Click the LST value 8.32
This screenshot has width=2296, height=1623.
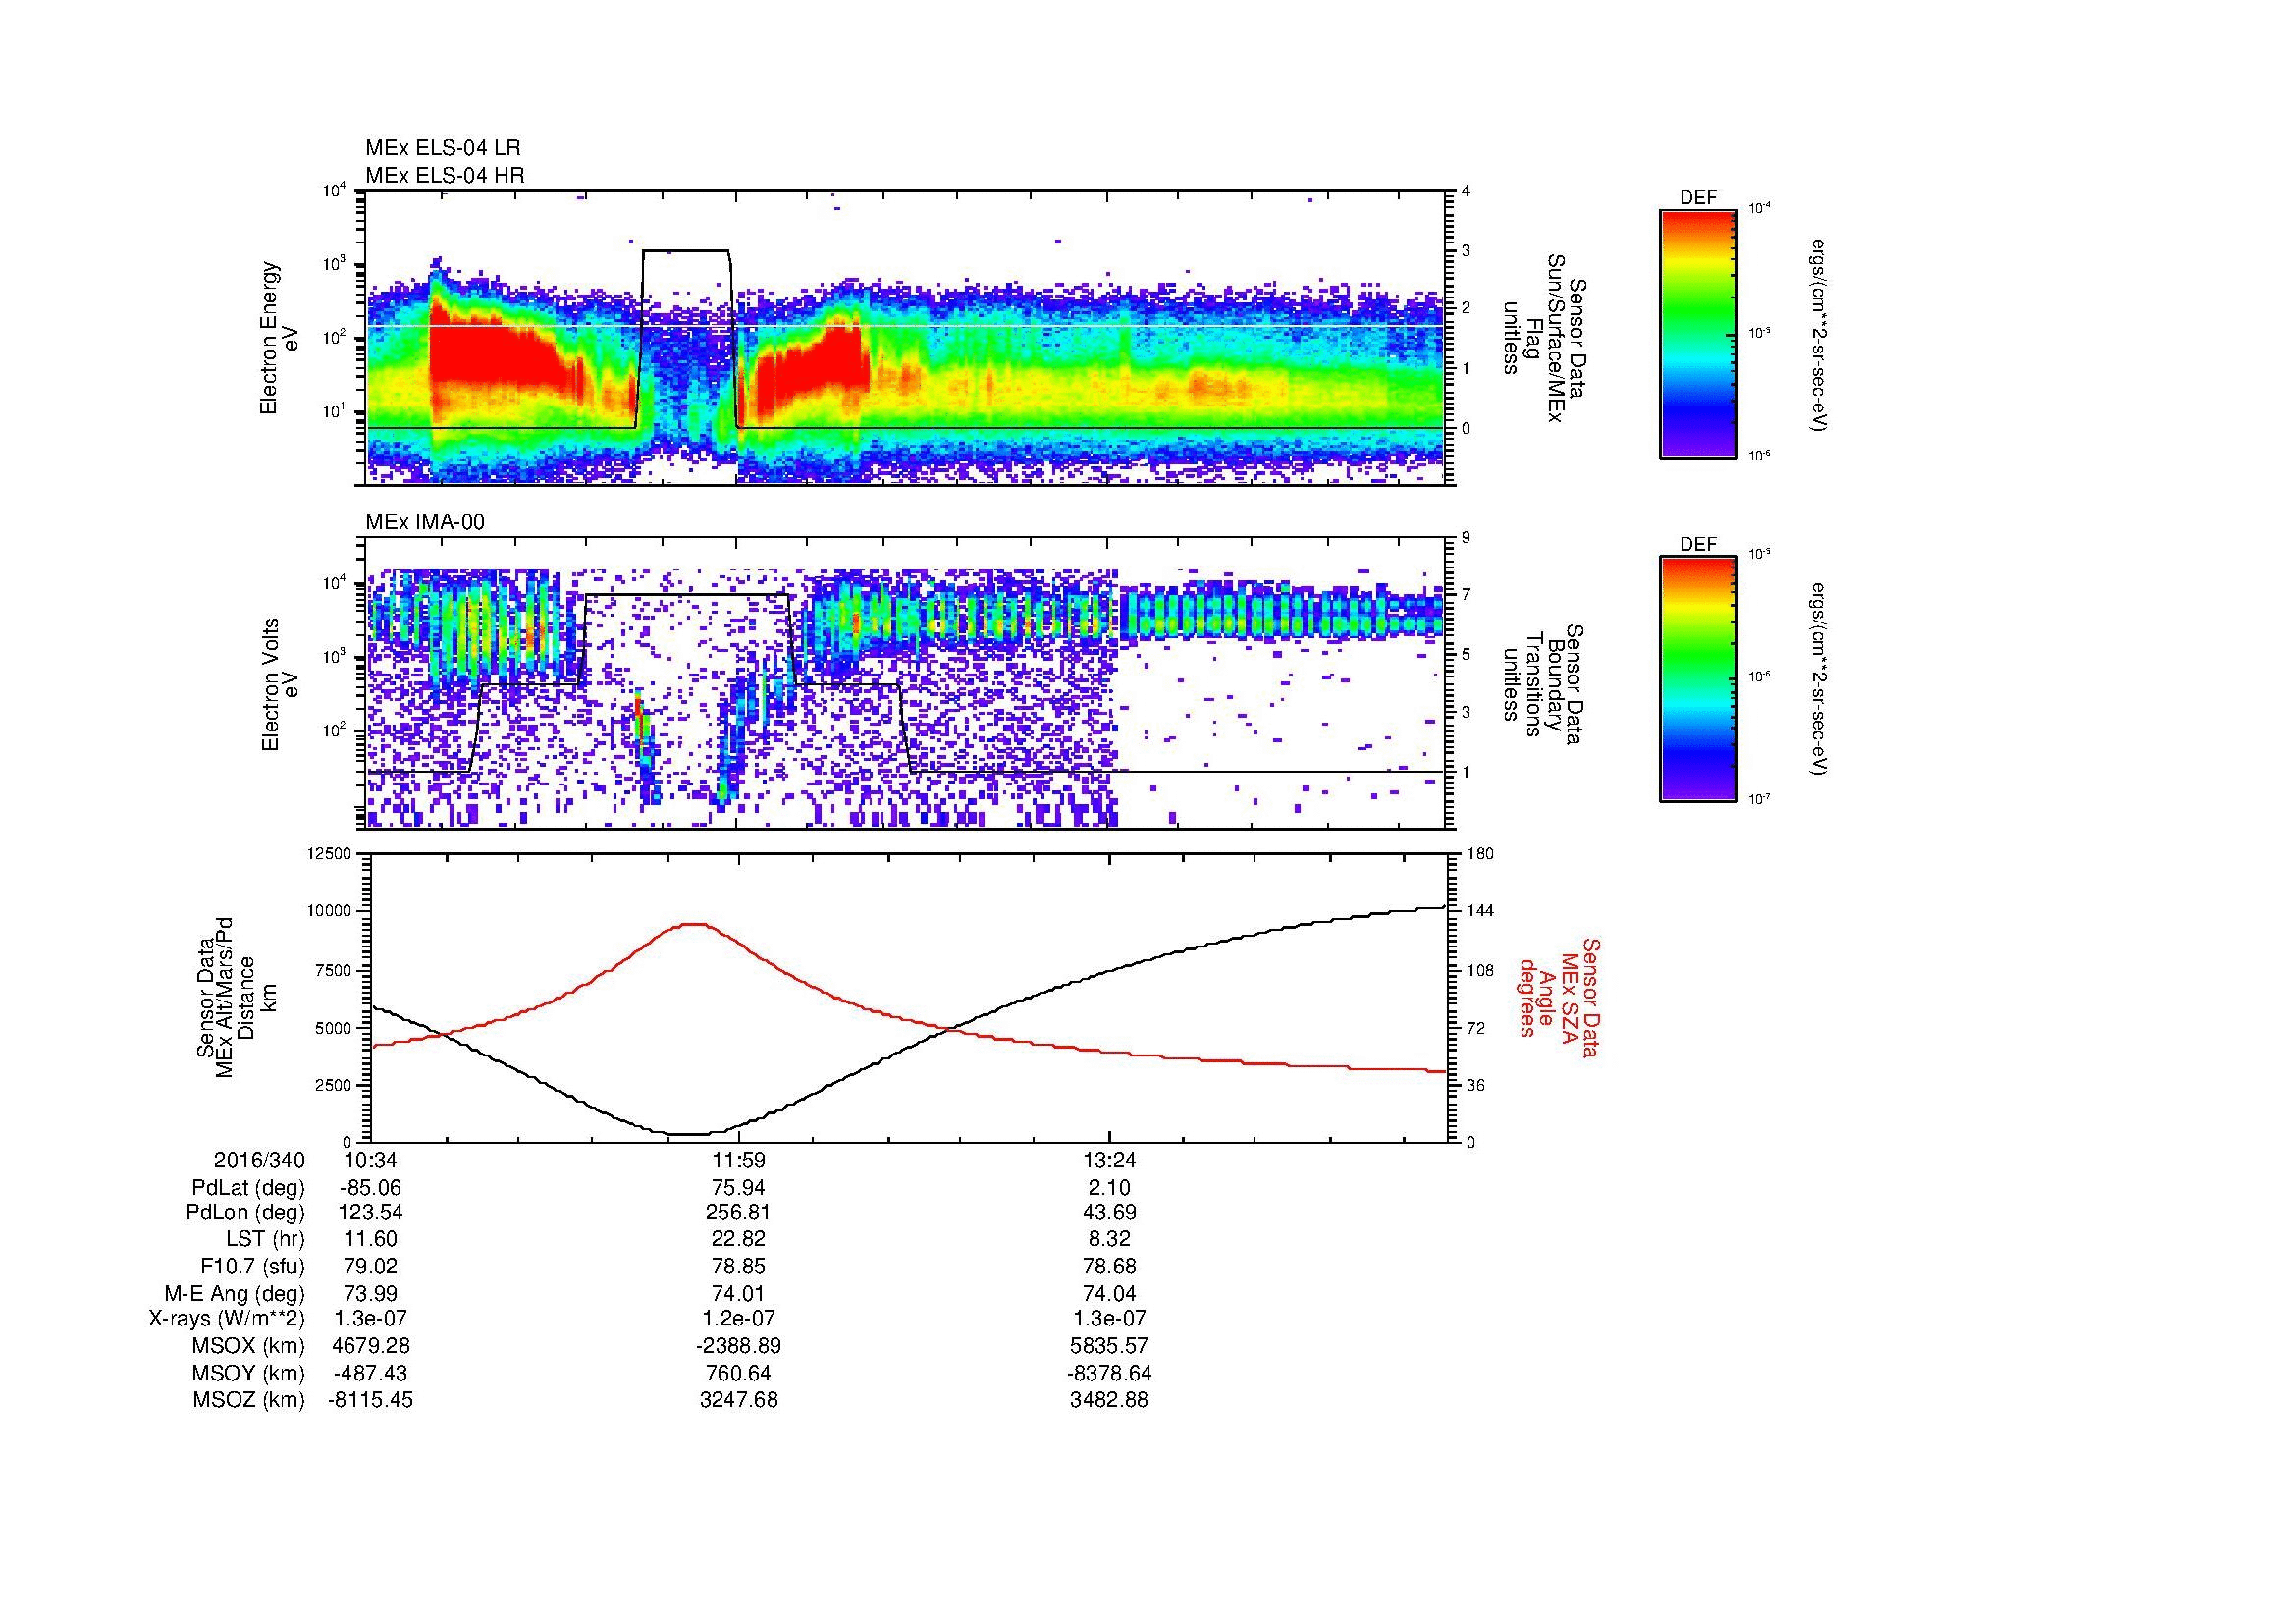click(x=1109, y=1239)
